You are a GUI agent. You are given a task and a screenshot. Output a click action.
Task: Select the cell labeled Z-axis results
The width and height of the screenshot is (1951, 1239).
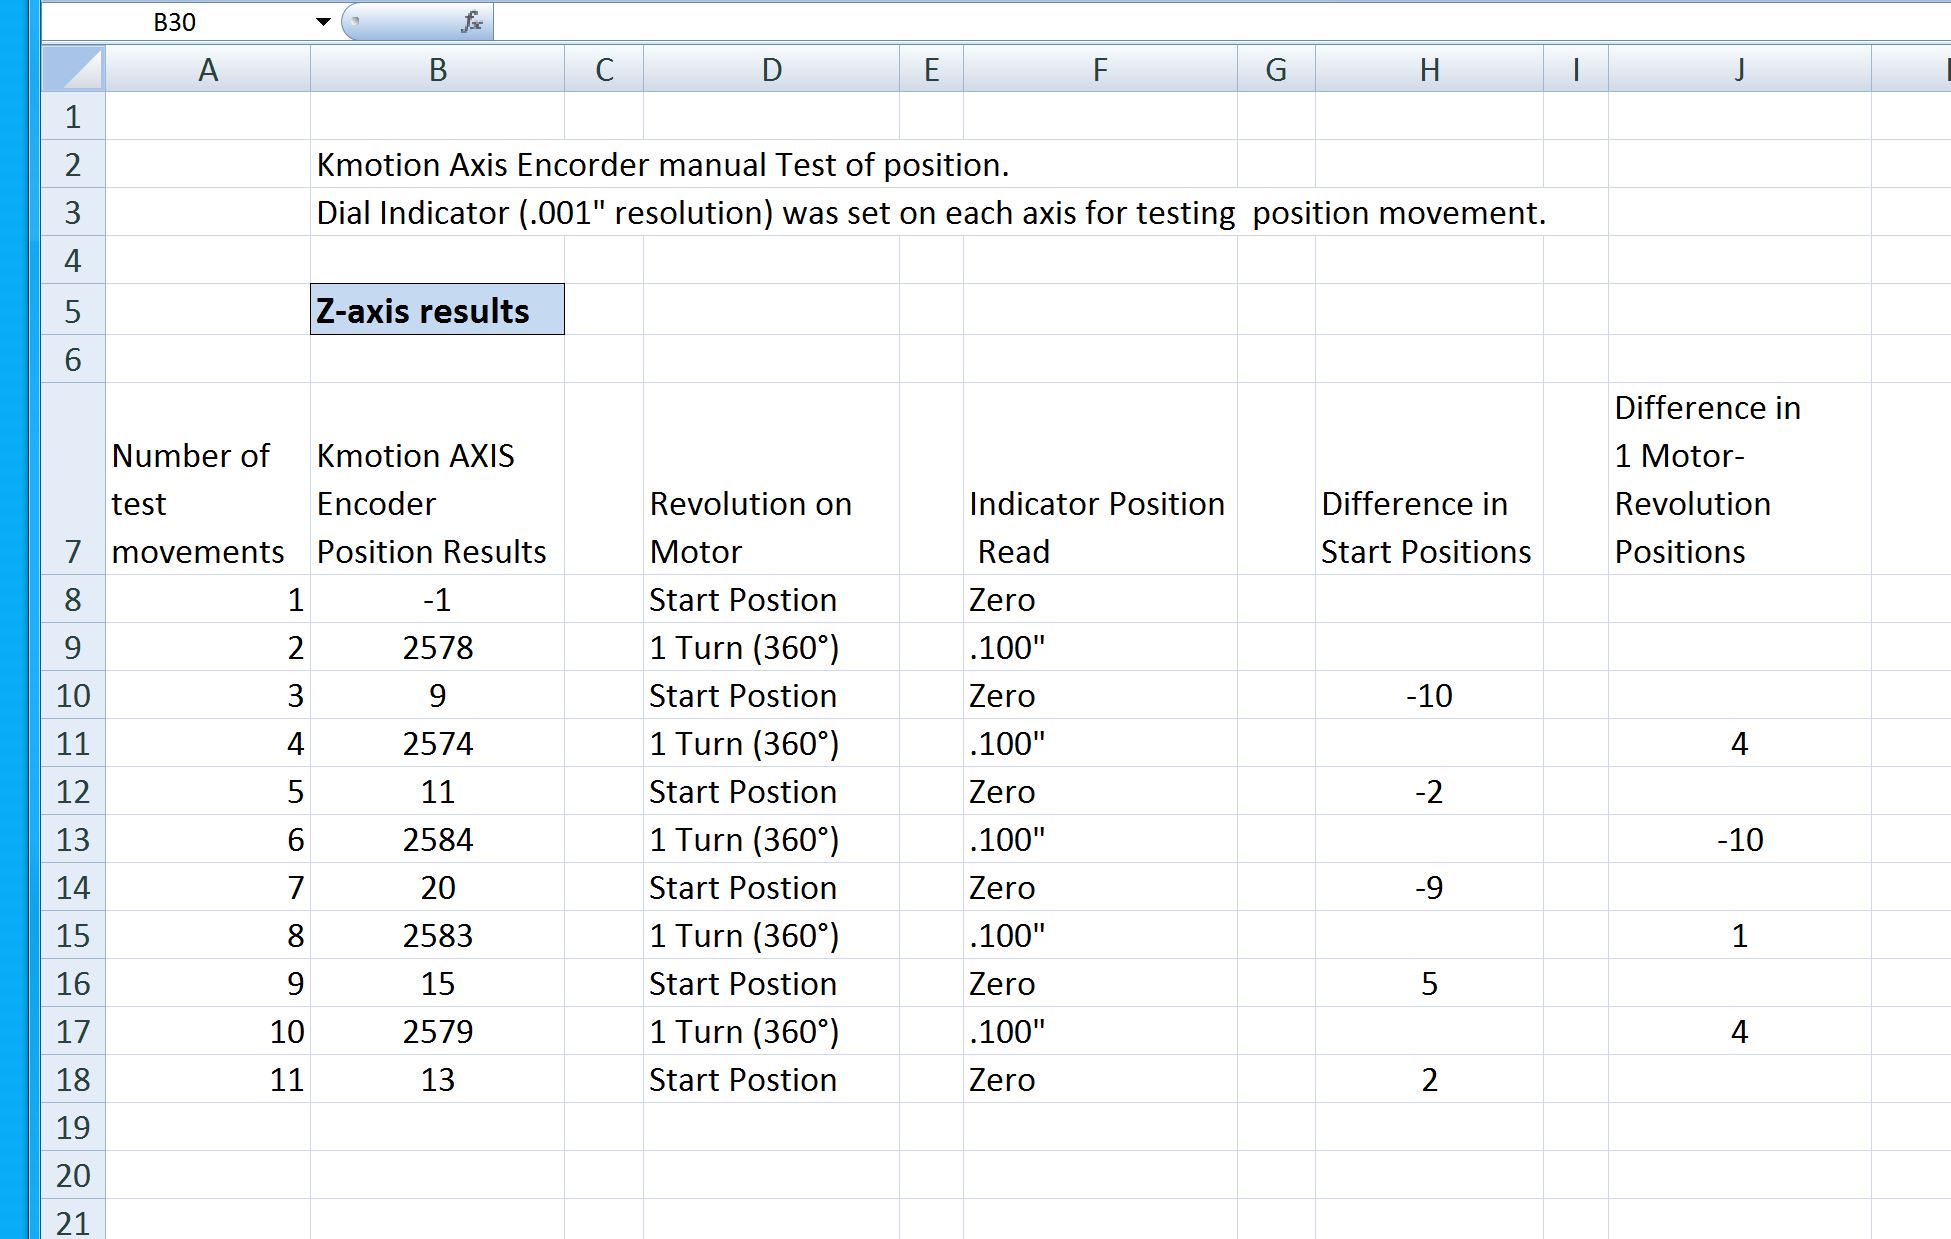[x=437, y=309]
